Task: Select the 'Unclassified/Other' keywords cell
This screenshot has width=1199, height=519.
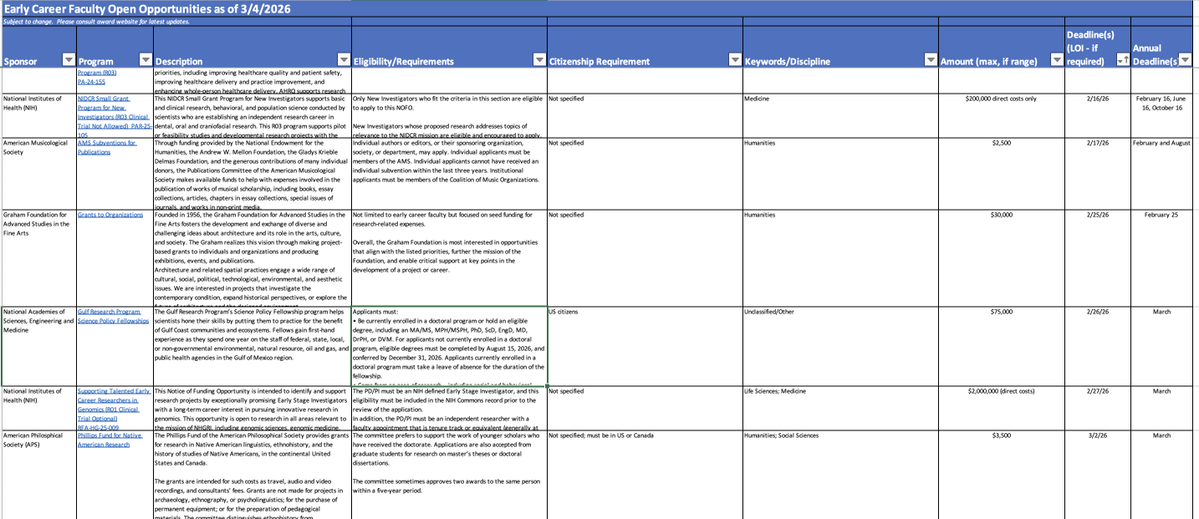Action: coord(840,346)
